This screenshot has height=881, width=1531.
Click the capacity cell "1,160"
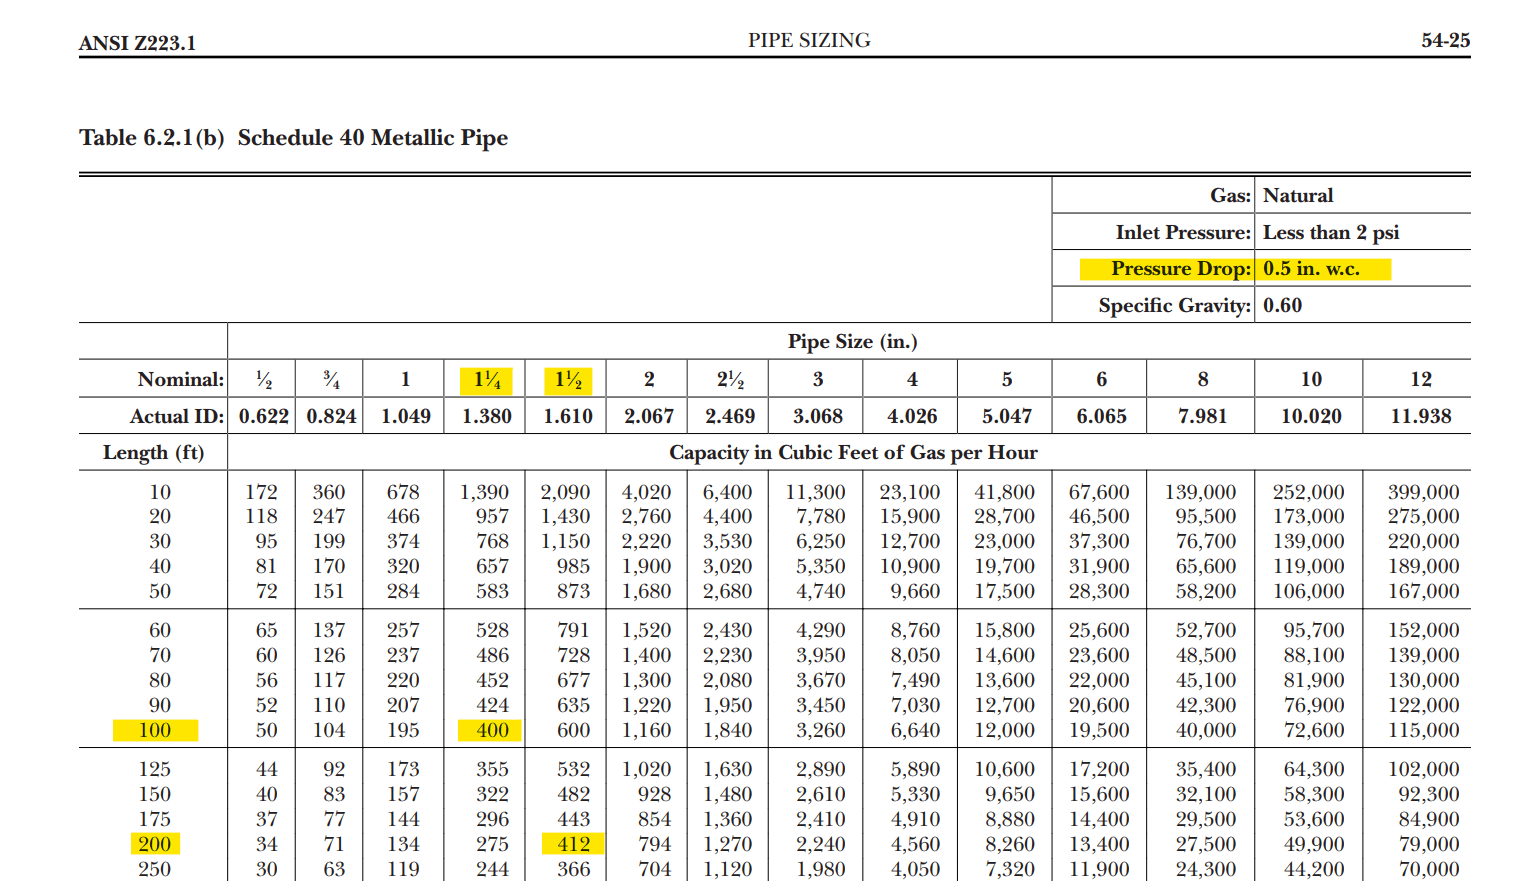click(x=646, y=730)
